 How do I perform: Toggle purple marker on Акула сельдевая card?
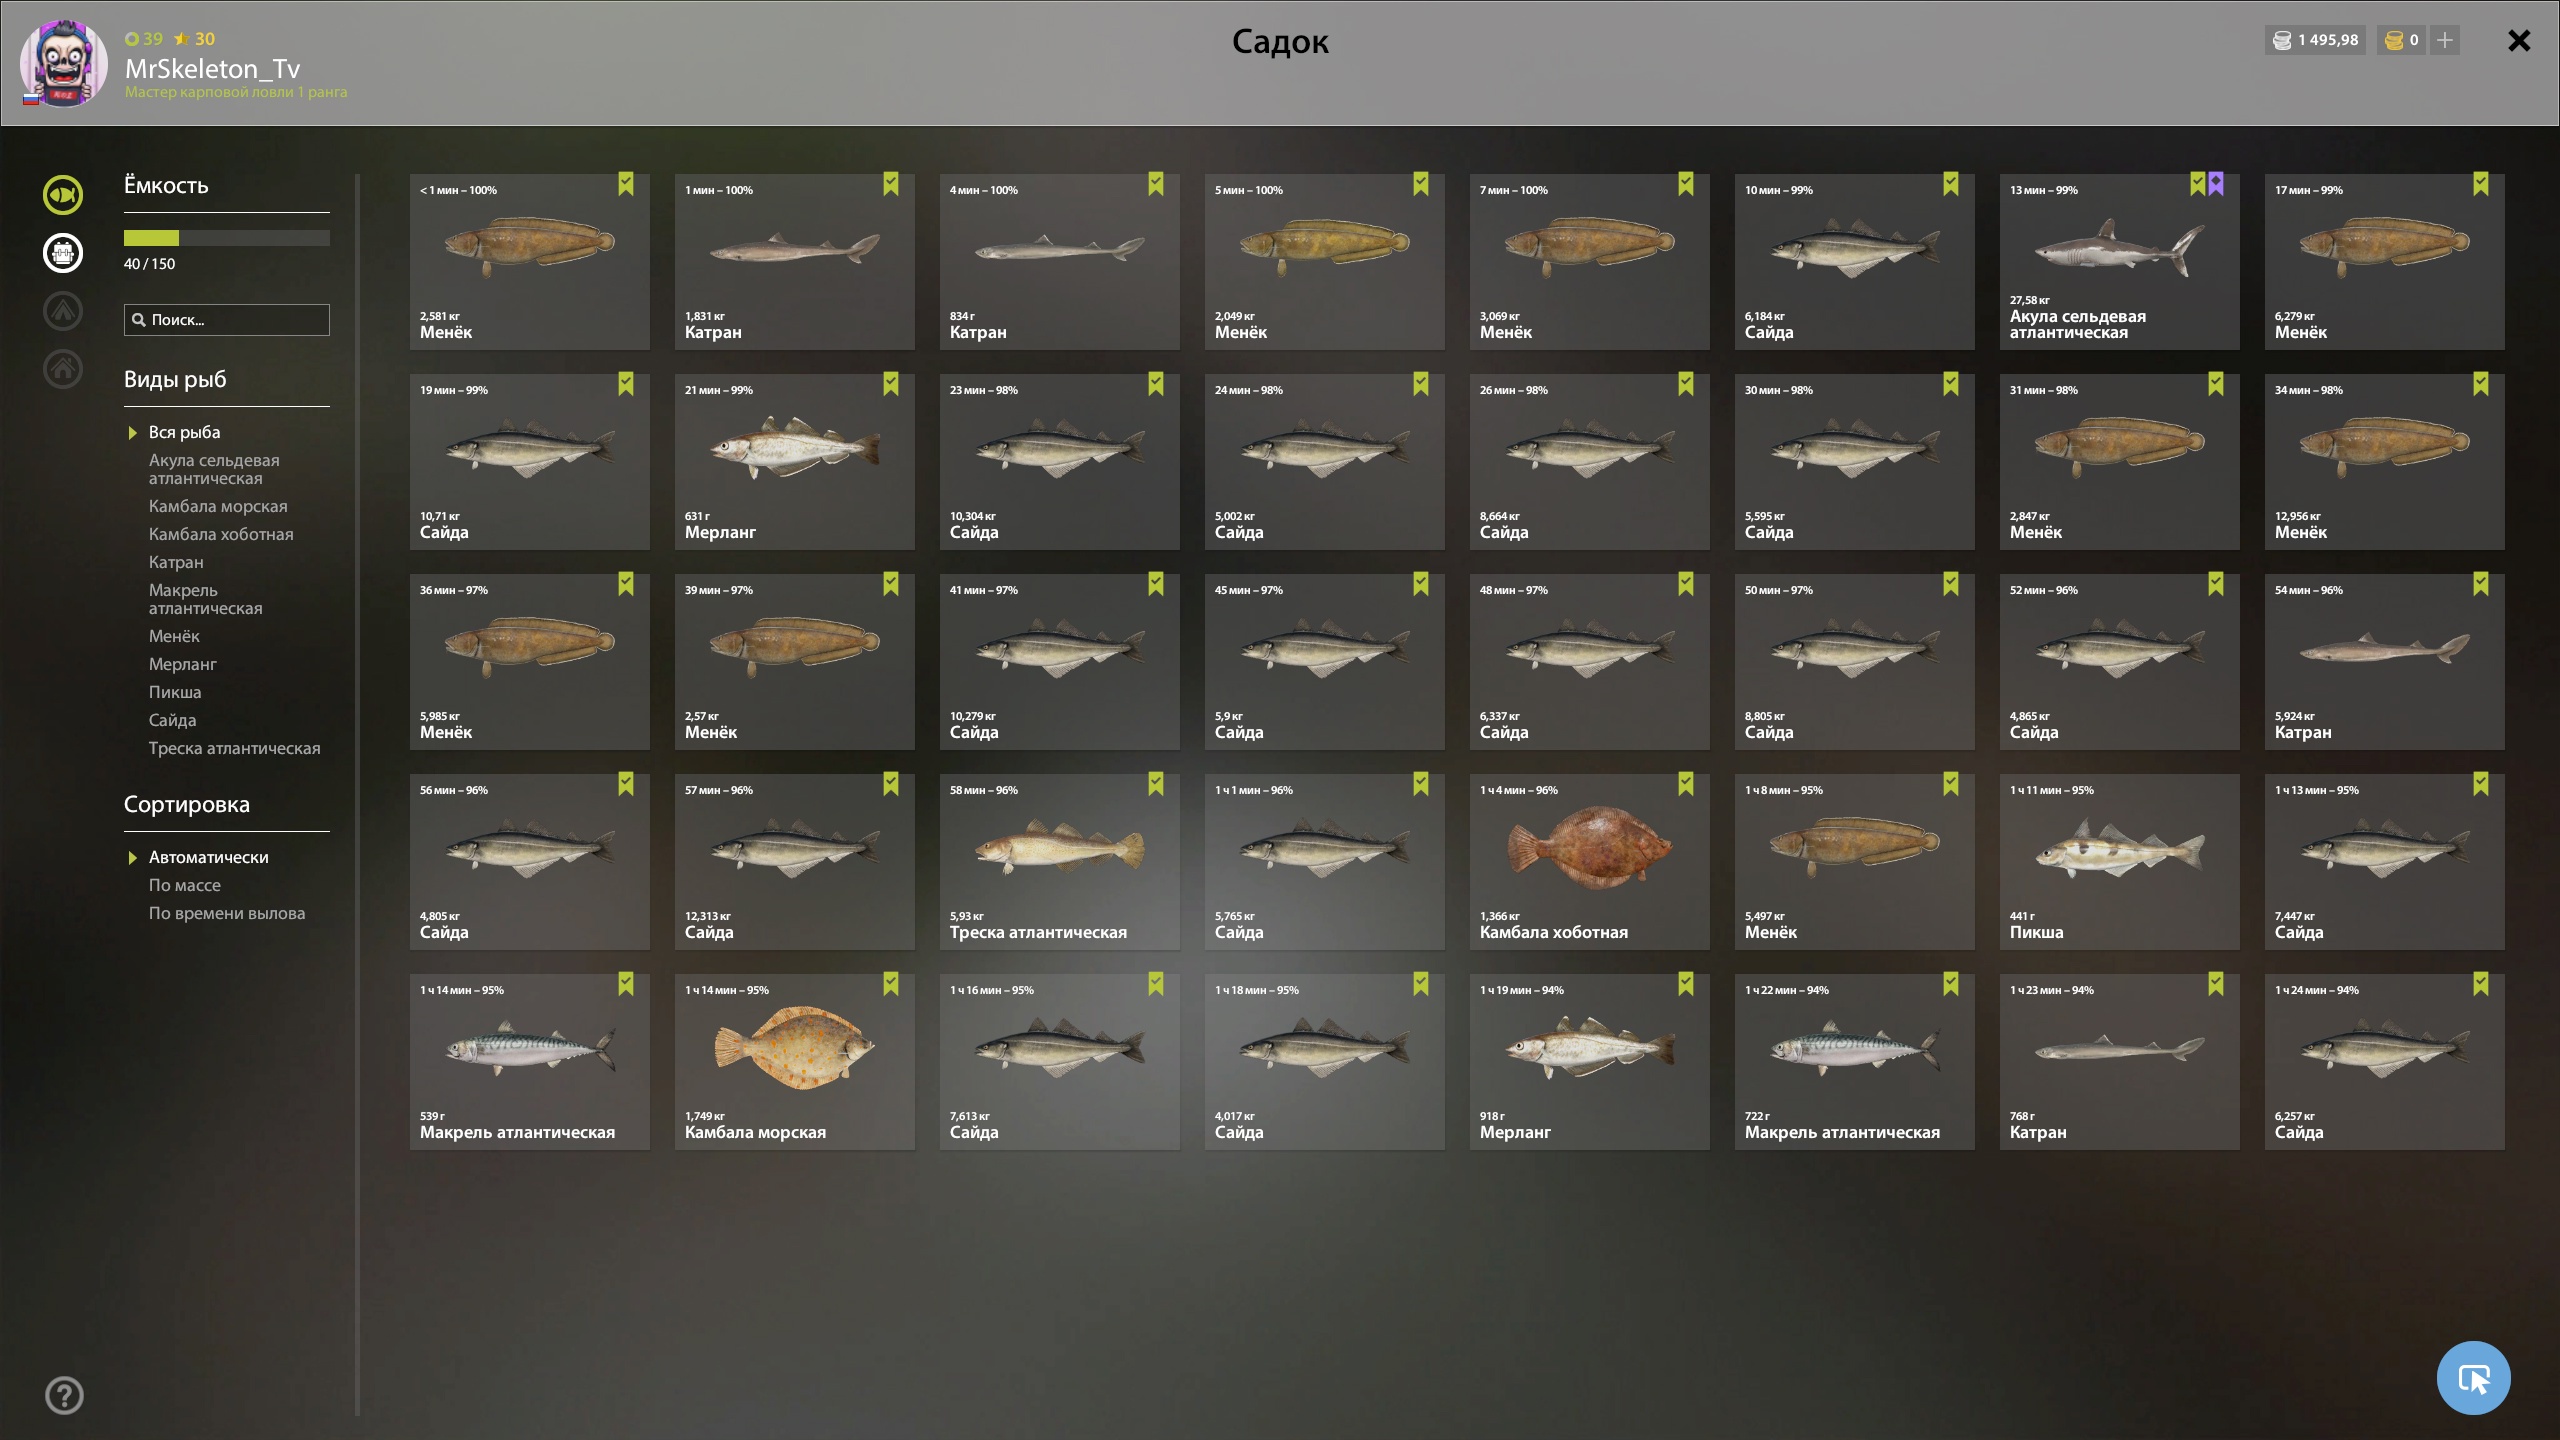click(2216, 184)
